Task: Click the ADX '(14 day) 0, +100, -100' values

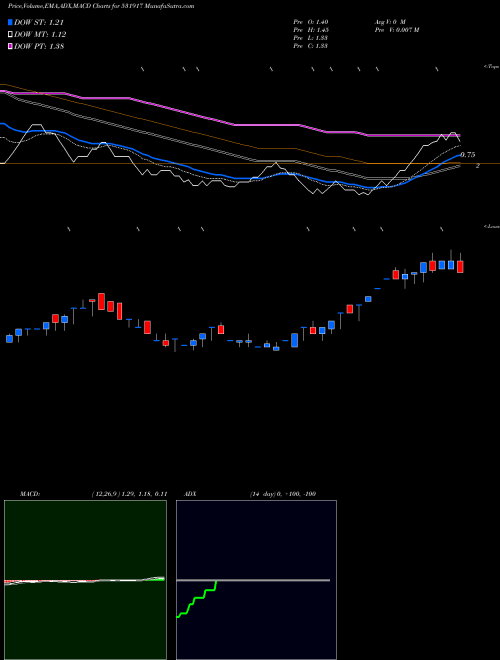Action: [283, 494]
